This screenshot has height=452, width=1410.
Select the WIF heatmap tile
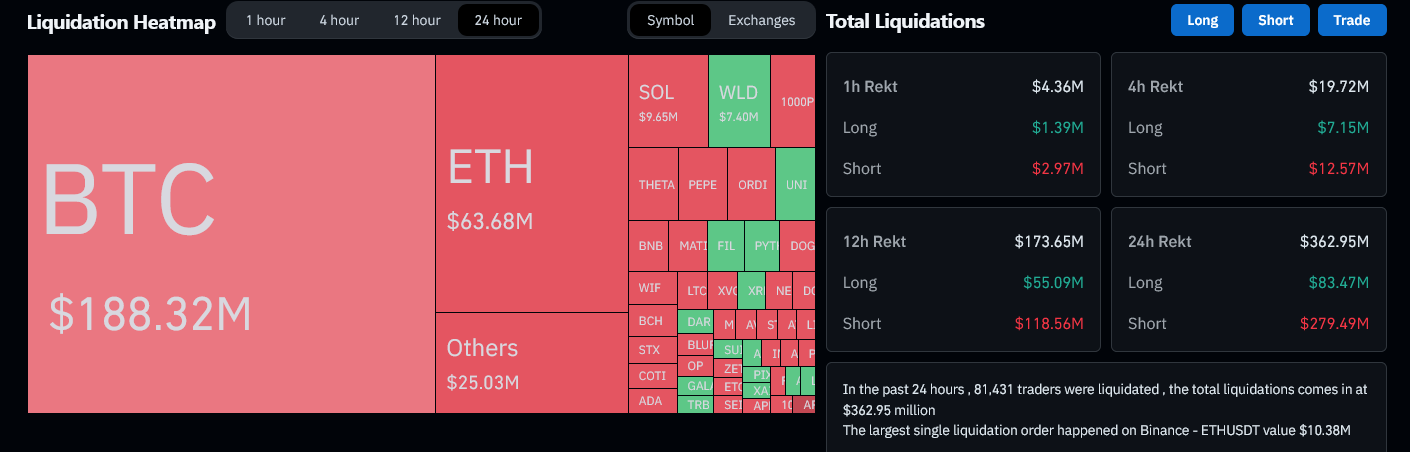[x=653, y=288]
